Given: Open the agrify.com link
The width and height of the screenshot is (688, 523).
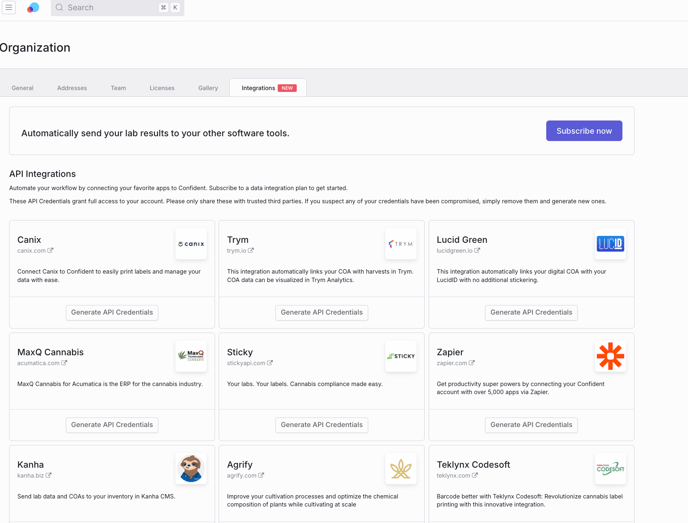Looking at the screenshot, I should 245,475.
